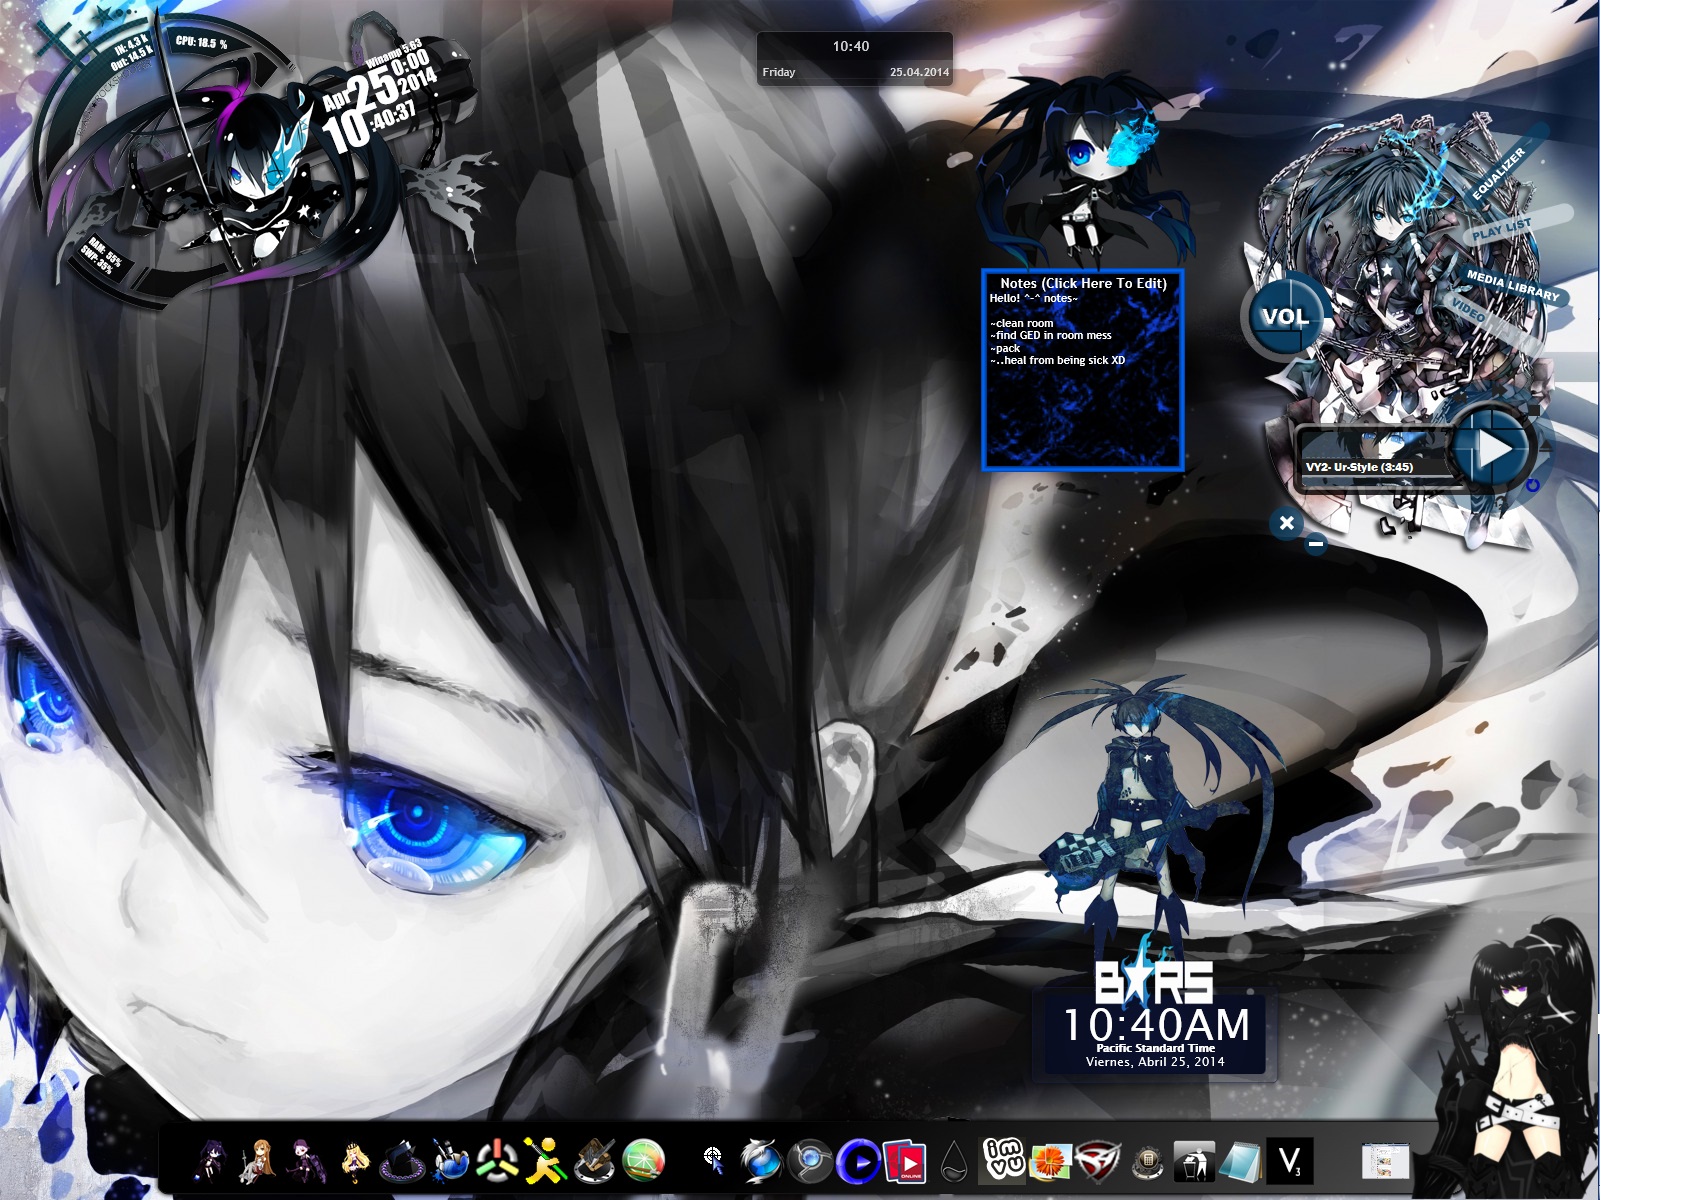Open the orange flower photo gallery icon
1700x1200 pixels.
coord(1050,1162)
